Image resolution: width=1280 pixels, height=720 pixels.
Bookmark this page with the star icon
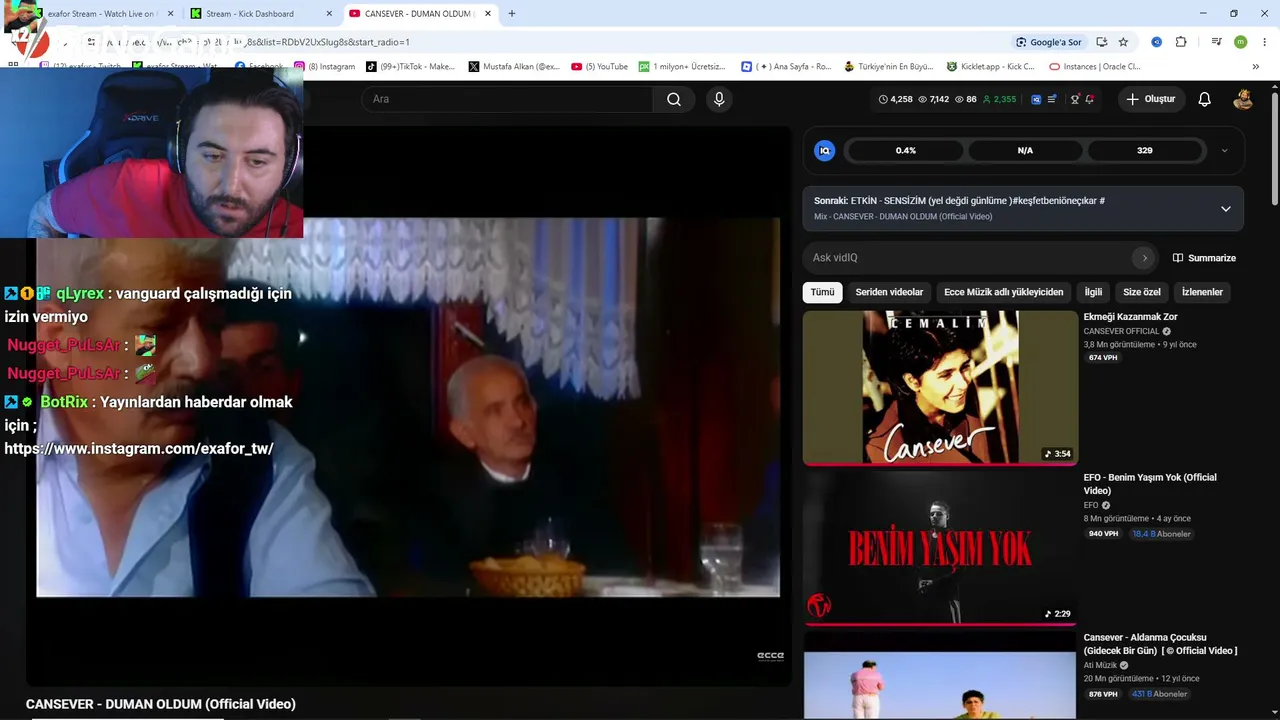tap(1123, 42)
